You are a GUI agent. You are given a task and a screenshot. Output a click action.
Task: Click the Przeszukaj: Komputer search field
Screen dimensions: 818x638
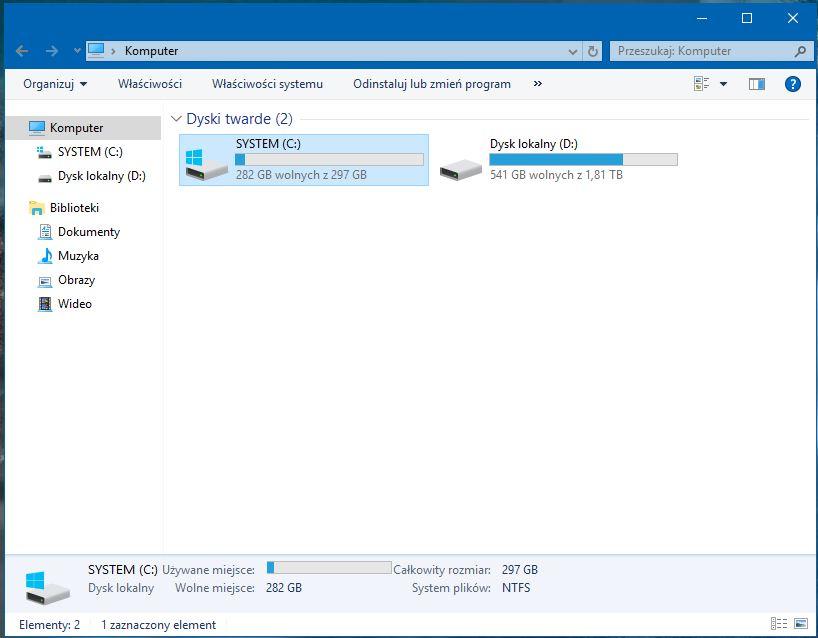[x=700, y=51]
